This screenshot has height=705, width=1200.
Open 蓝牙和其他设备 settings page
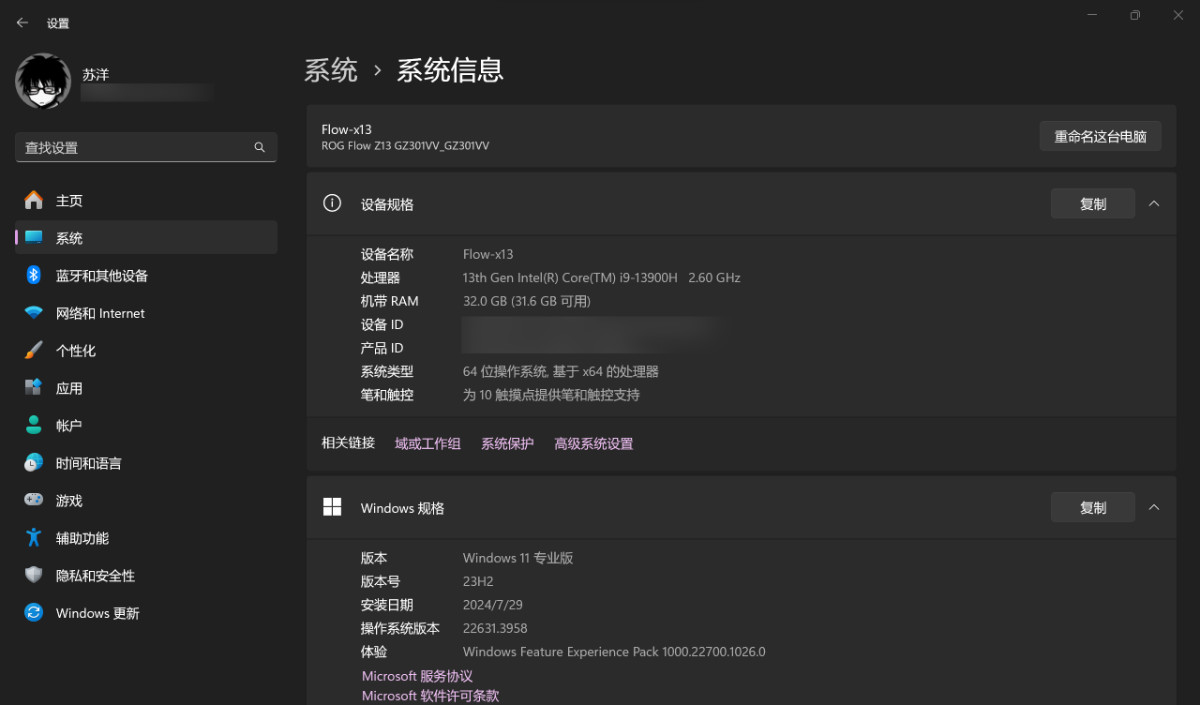point(146,275)
